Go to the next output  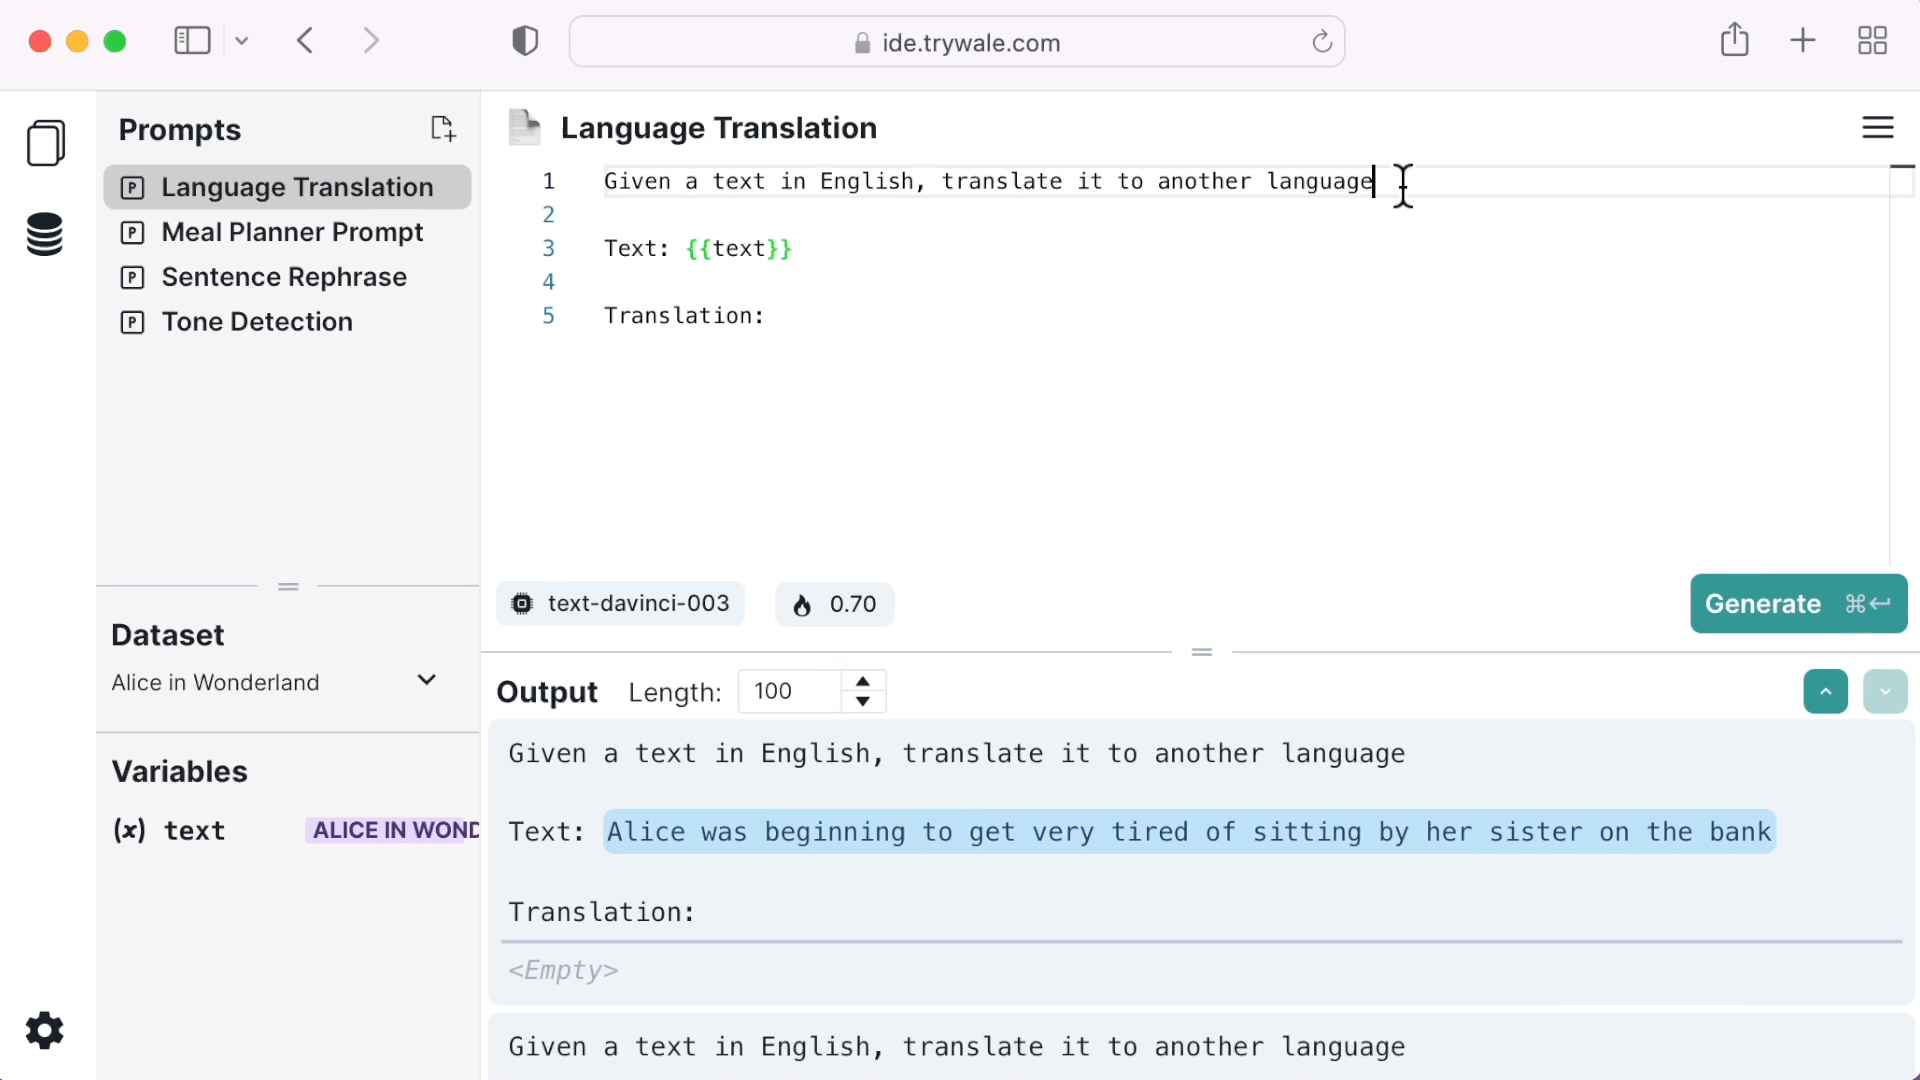coord(1885,692)
